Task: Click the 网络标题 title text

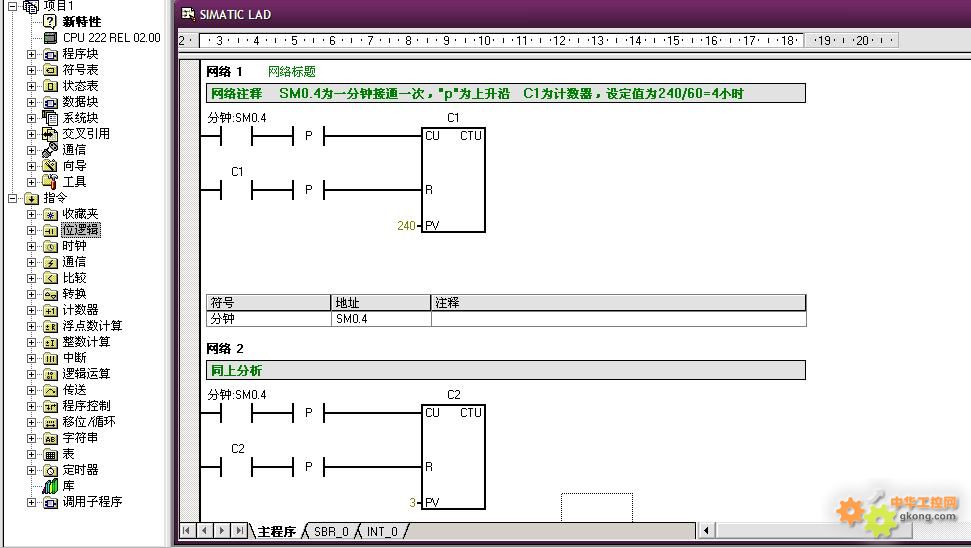Action: point(292,72)
